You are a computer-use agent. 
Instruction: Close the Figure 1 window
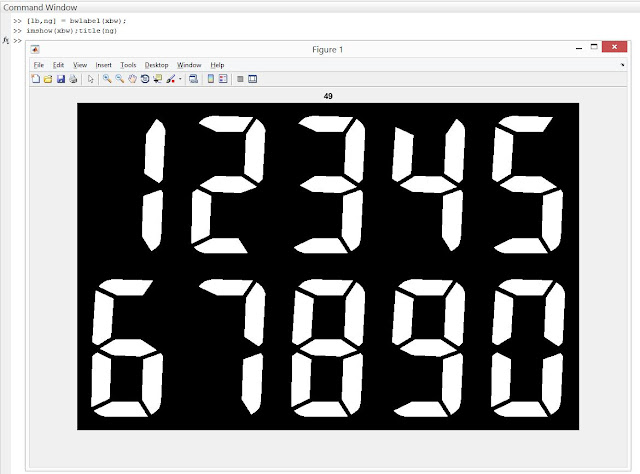point(614,47)
